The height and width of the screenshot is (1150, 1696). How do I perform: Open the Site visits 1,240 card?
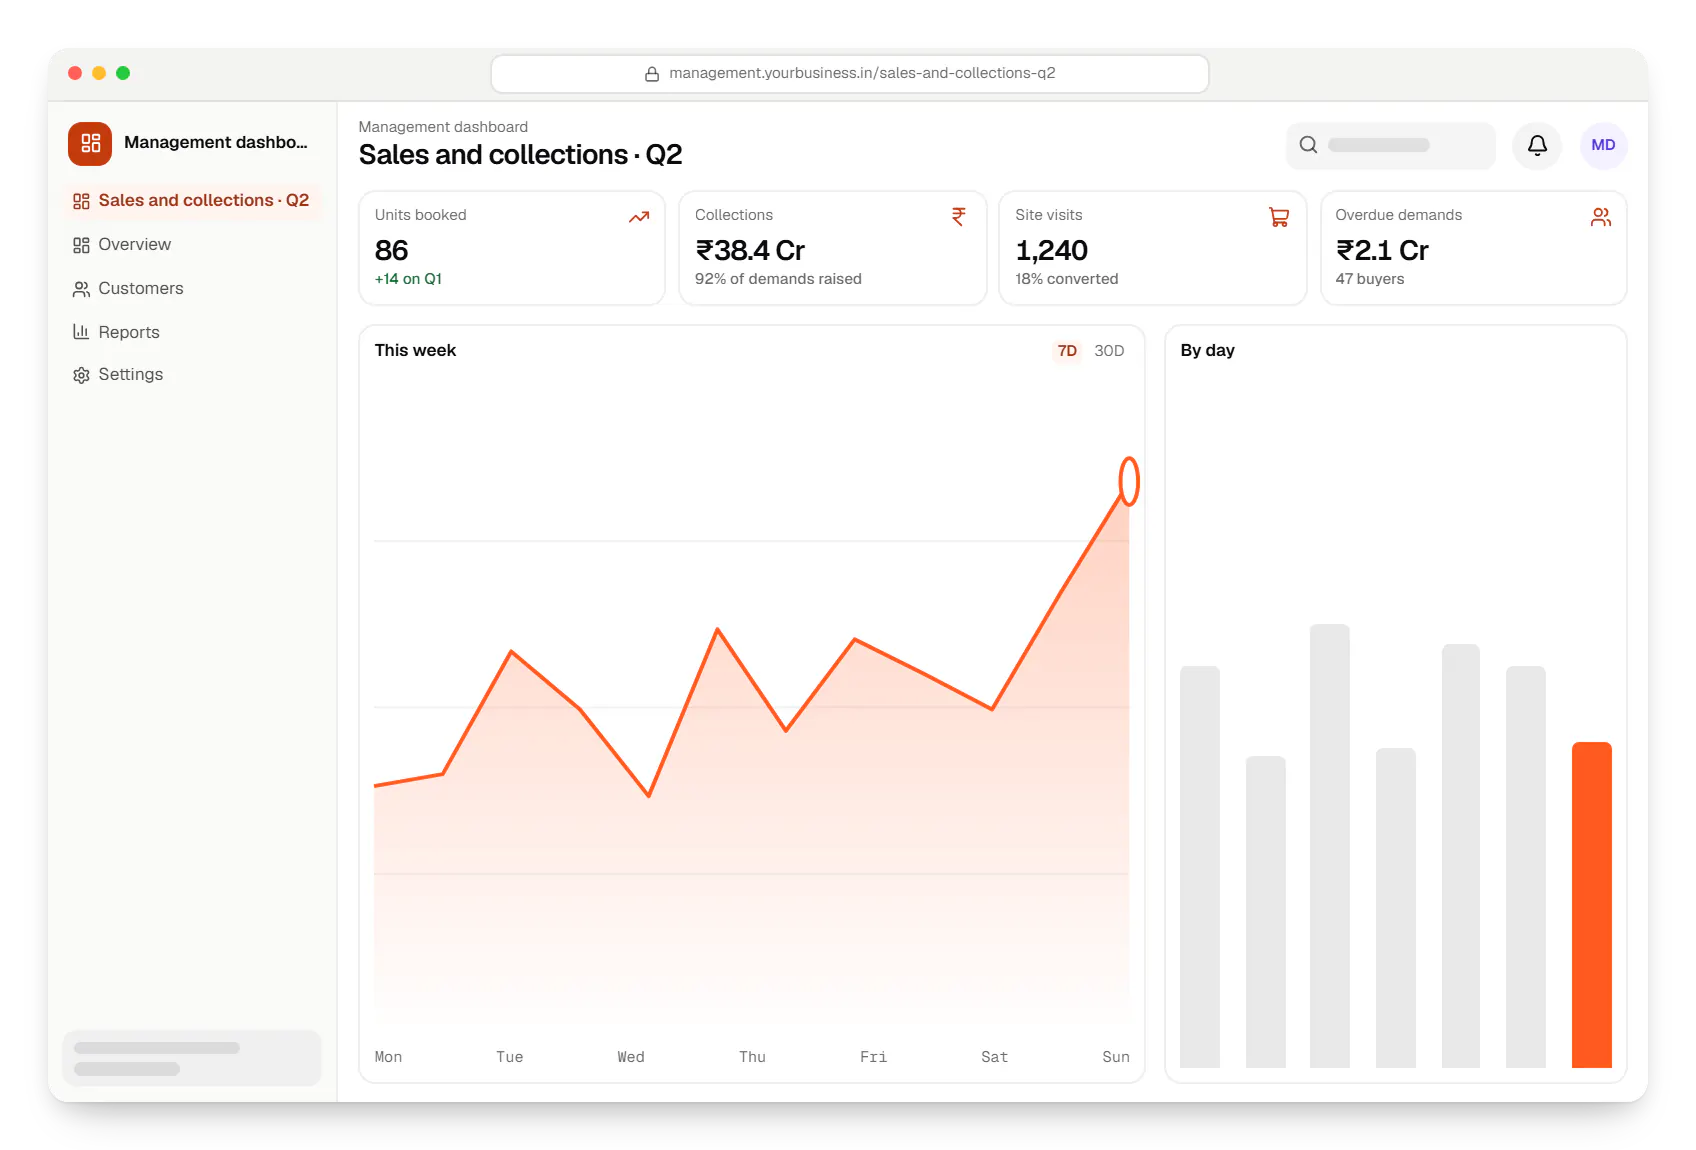(1153, 248)
